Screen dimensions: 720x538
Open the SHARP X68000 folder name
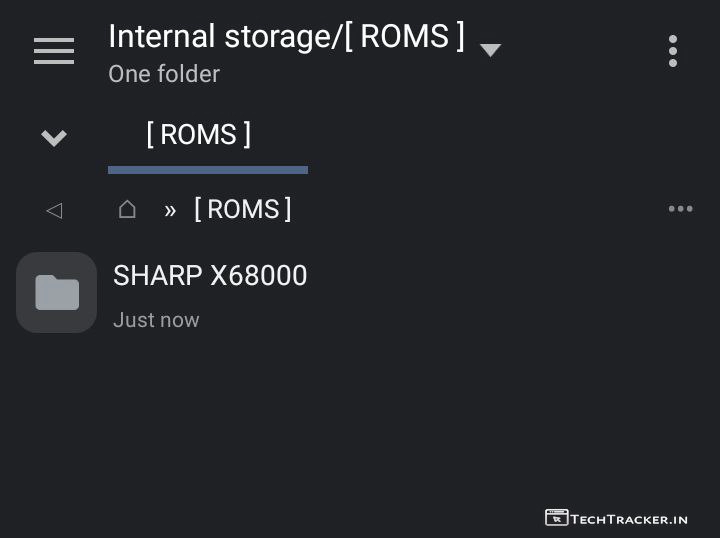(x=210, y=276)
